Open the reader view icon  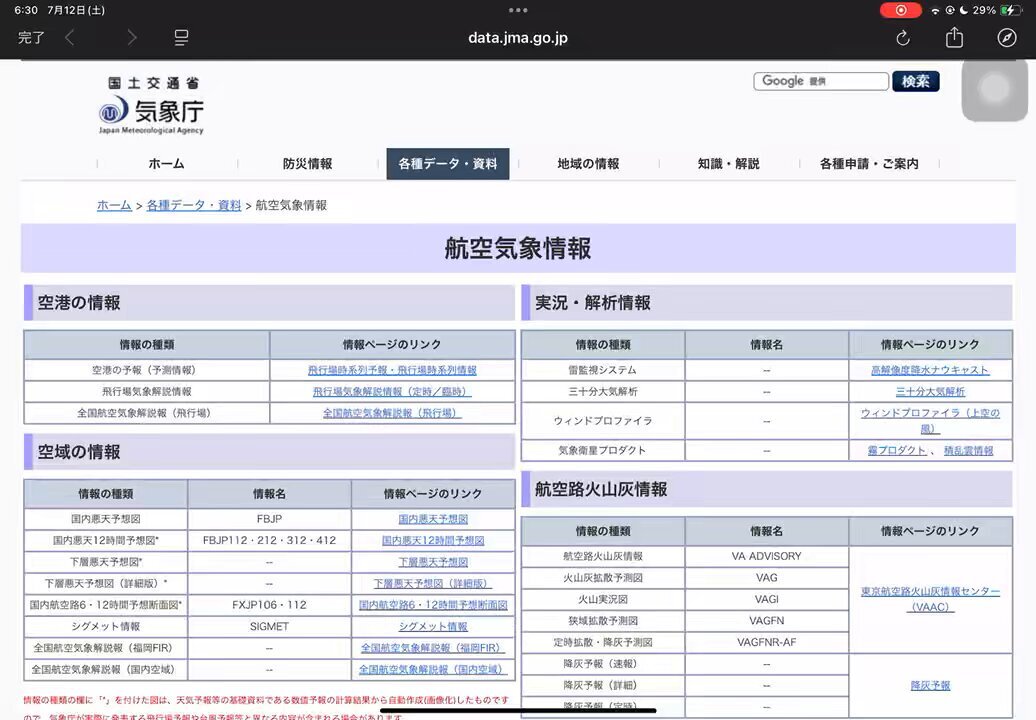(181, 38)
